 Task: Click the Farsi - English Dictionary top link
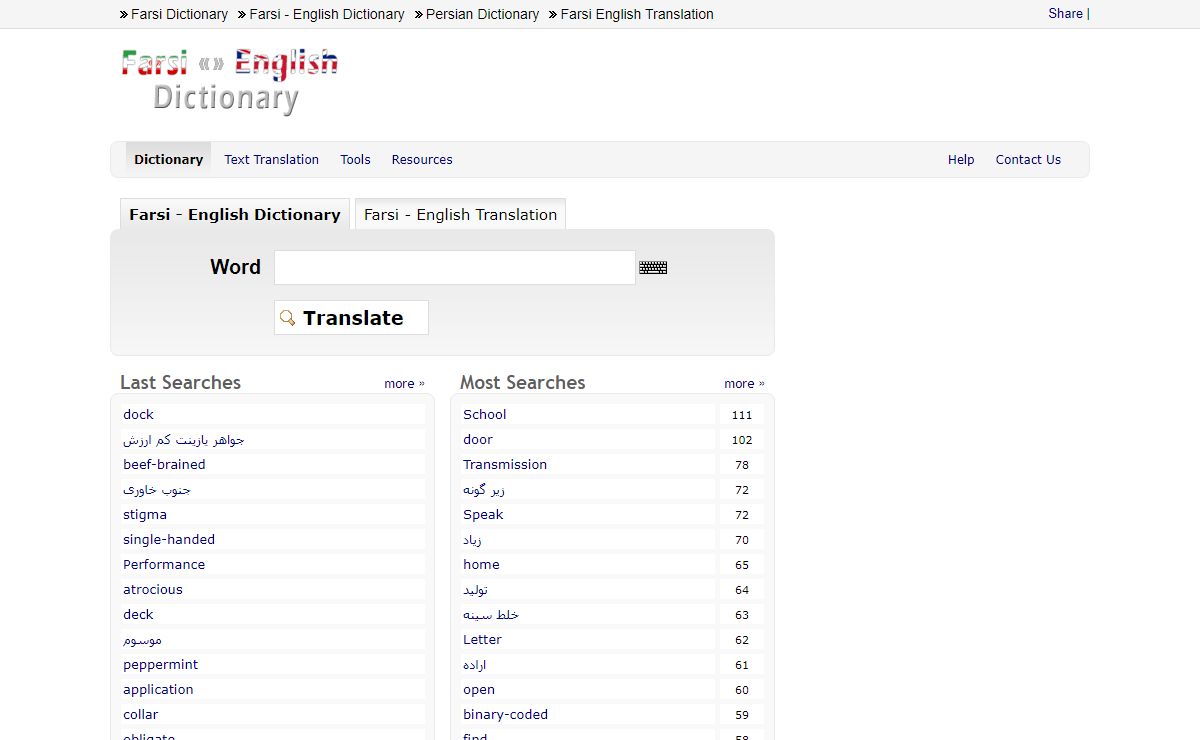click(x=327, y=14)
